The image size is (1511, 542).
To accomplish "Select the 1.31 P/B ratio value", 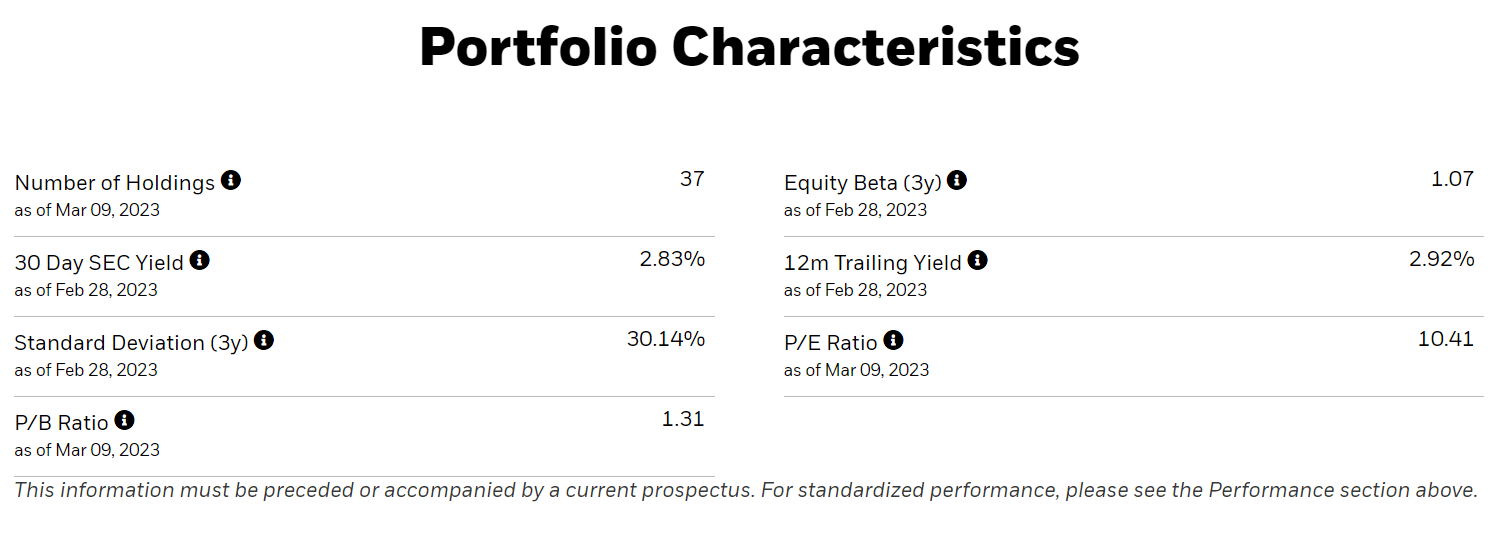I will [x=683, y=420].
